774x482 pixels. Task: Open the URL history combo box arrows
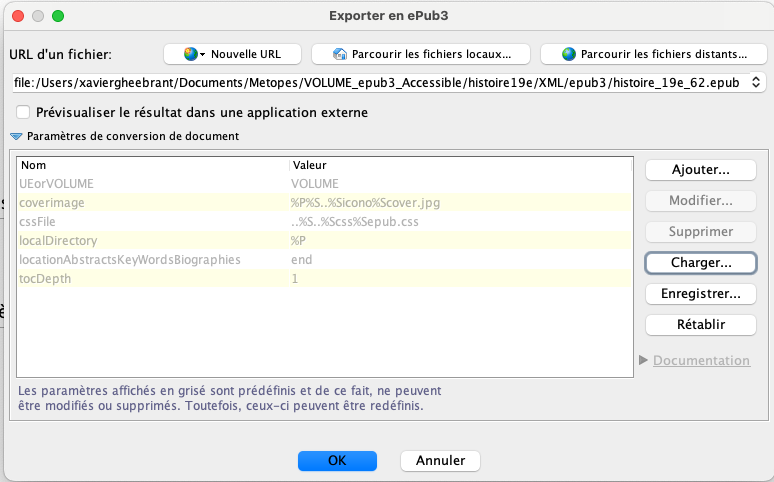(756, 82)
